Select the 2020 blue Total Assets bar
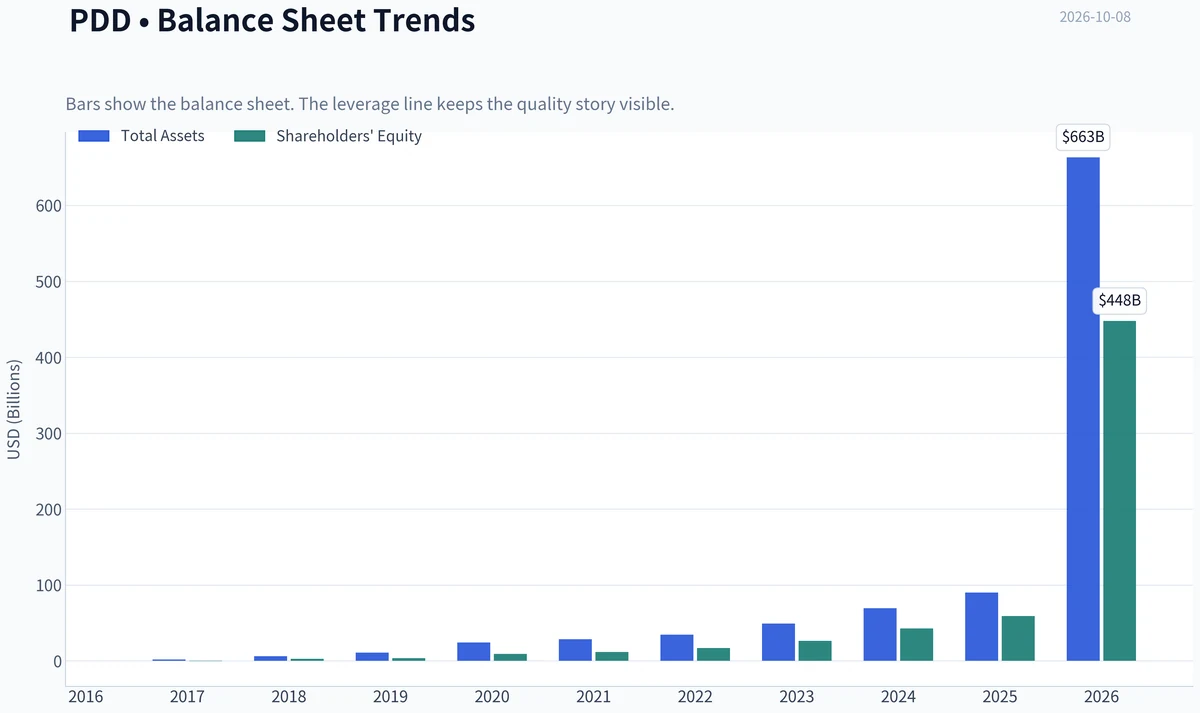 coord(474,651)
